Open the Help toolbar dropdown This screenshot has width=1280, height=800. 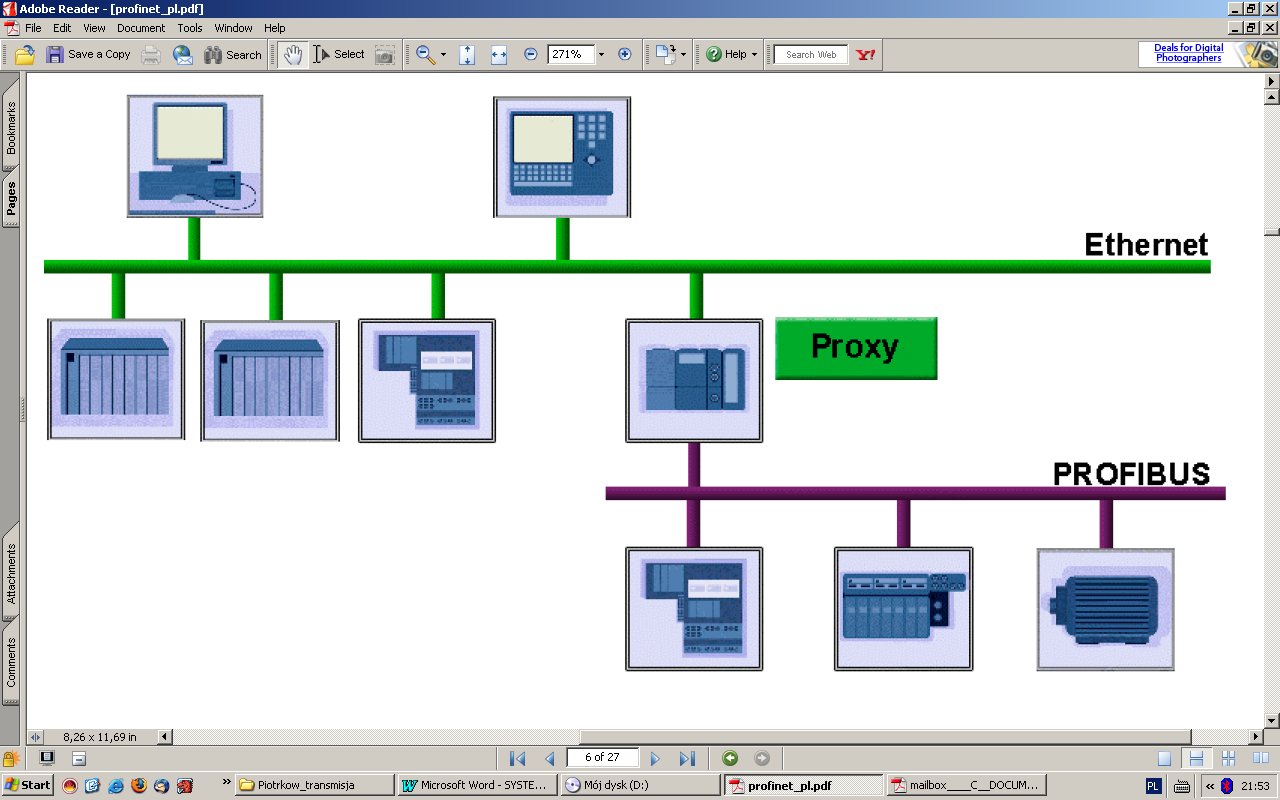click(x=731, y=55)
